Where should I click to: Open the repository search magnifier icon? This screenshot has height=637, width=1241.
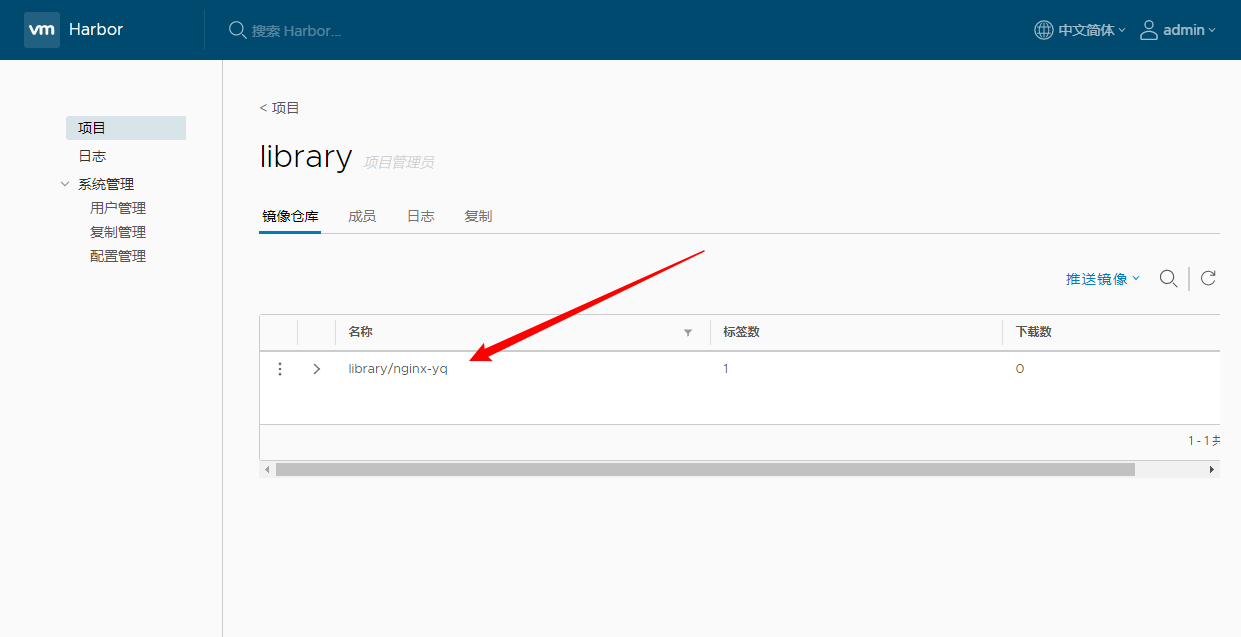(1167, 278)
